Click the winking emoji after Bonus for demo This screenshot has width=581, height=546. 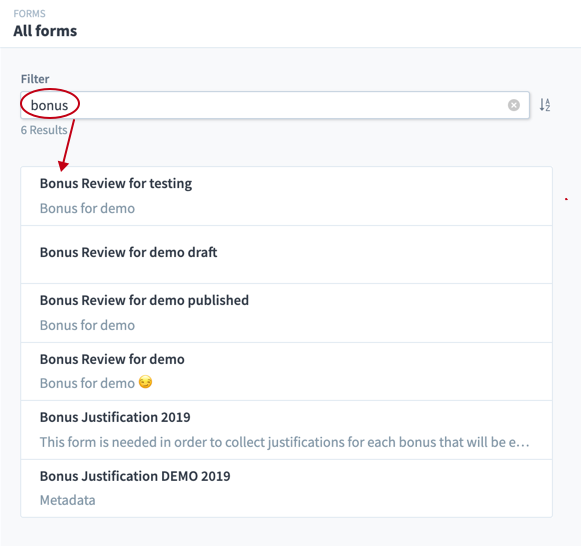[x=145, y=382]
